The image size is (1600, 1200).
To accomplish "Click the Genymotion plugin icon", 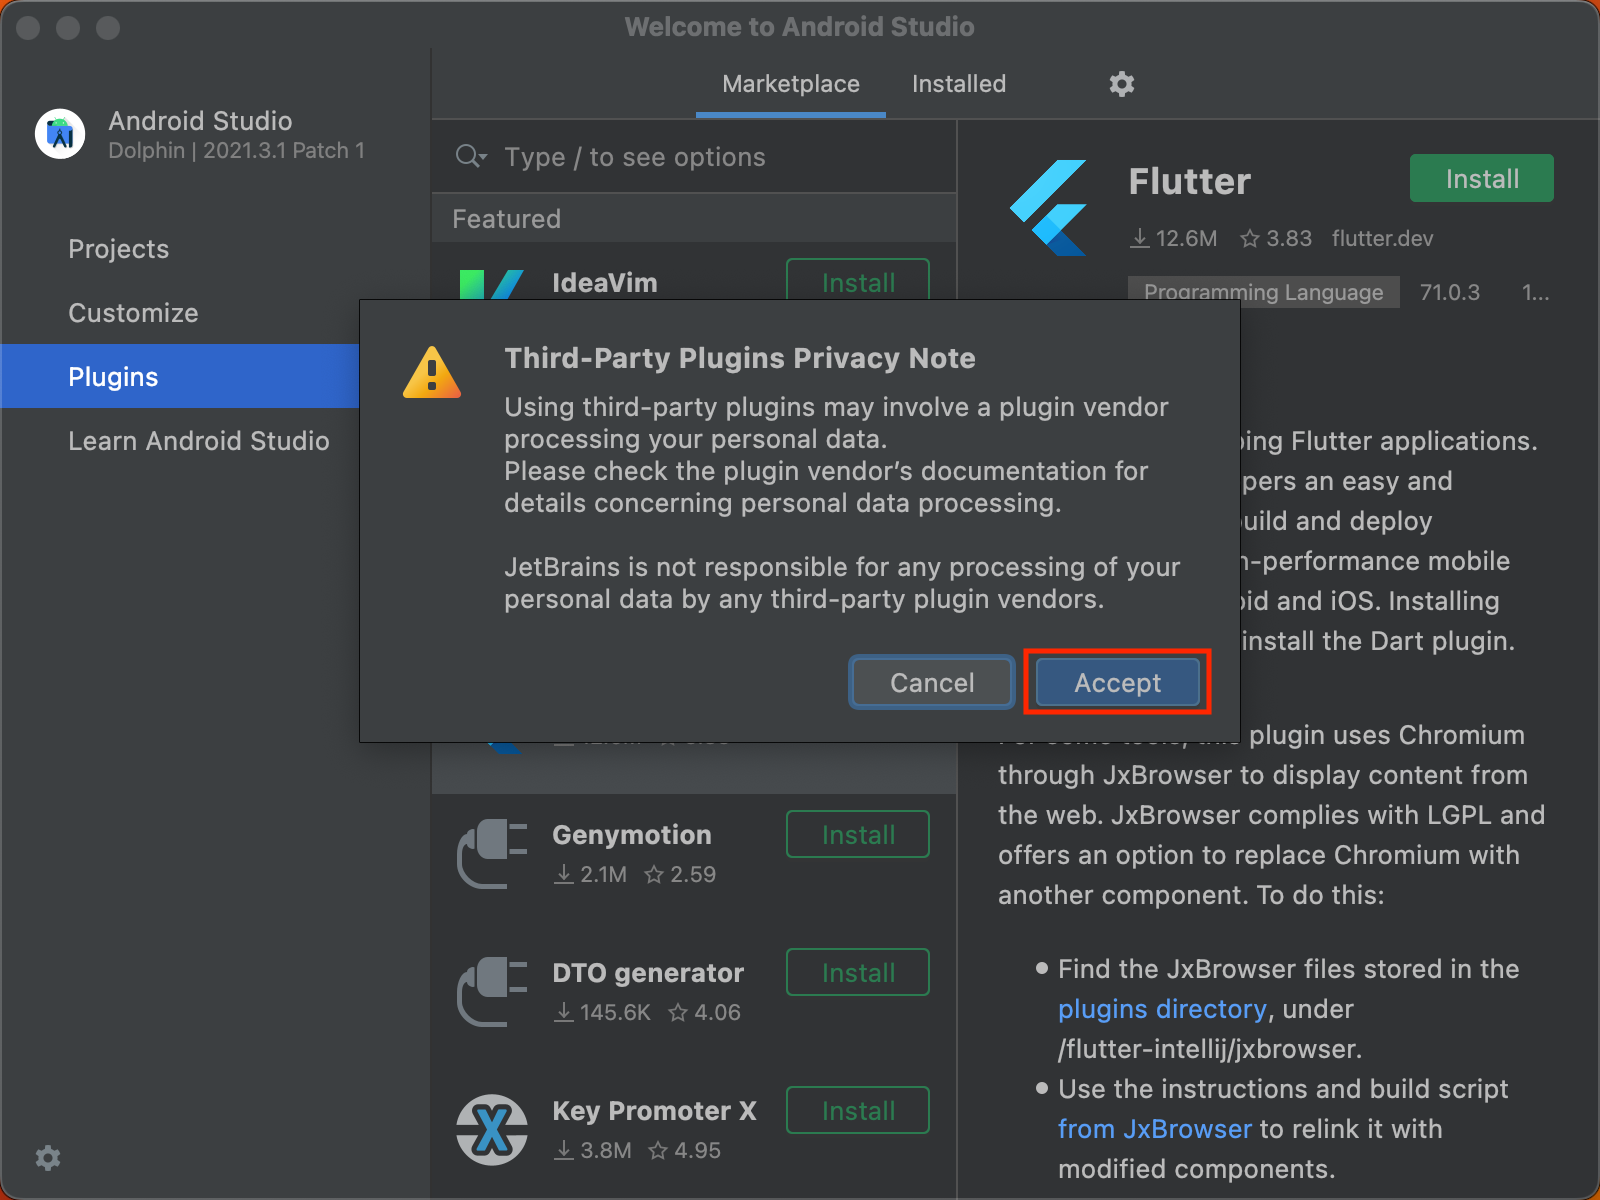I will point(492,853).
